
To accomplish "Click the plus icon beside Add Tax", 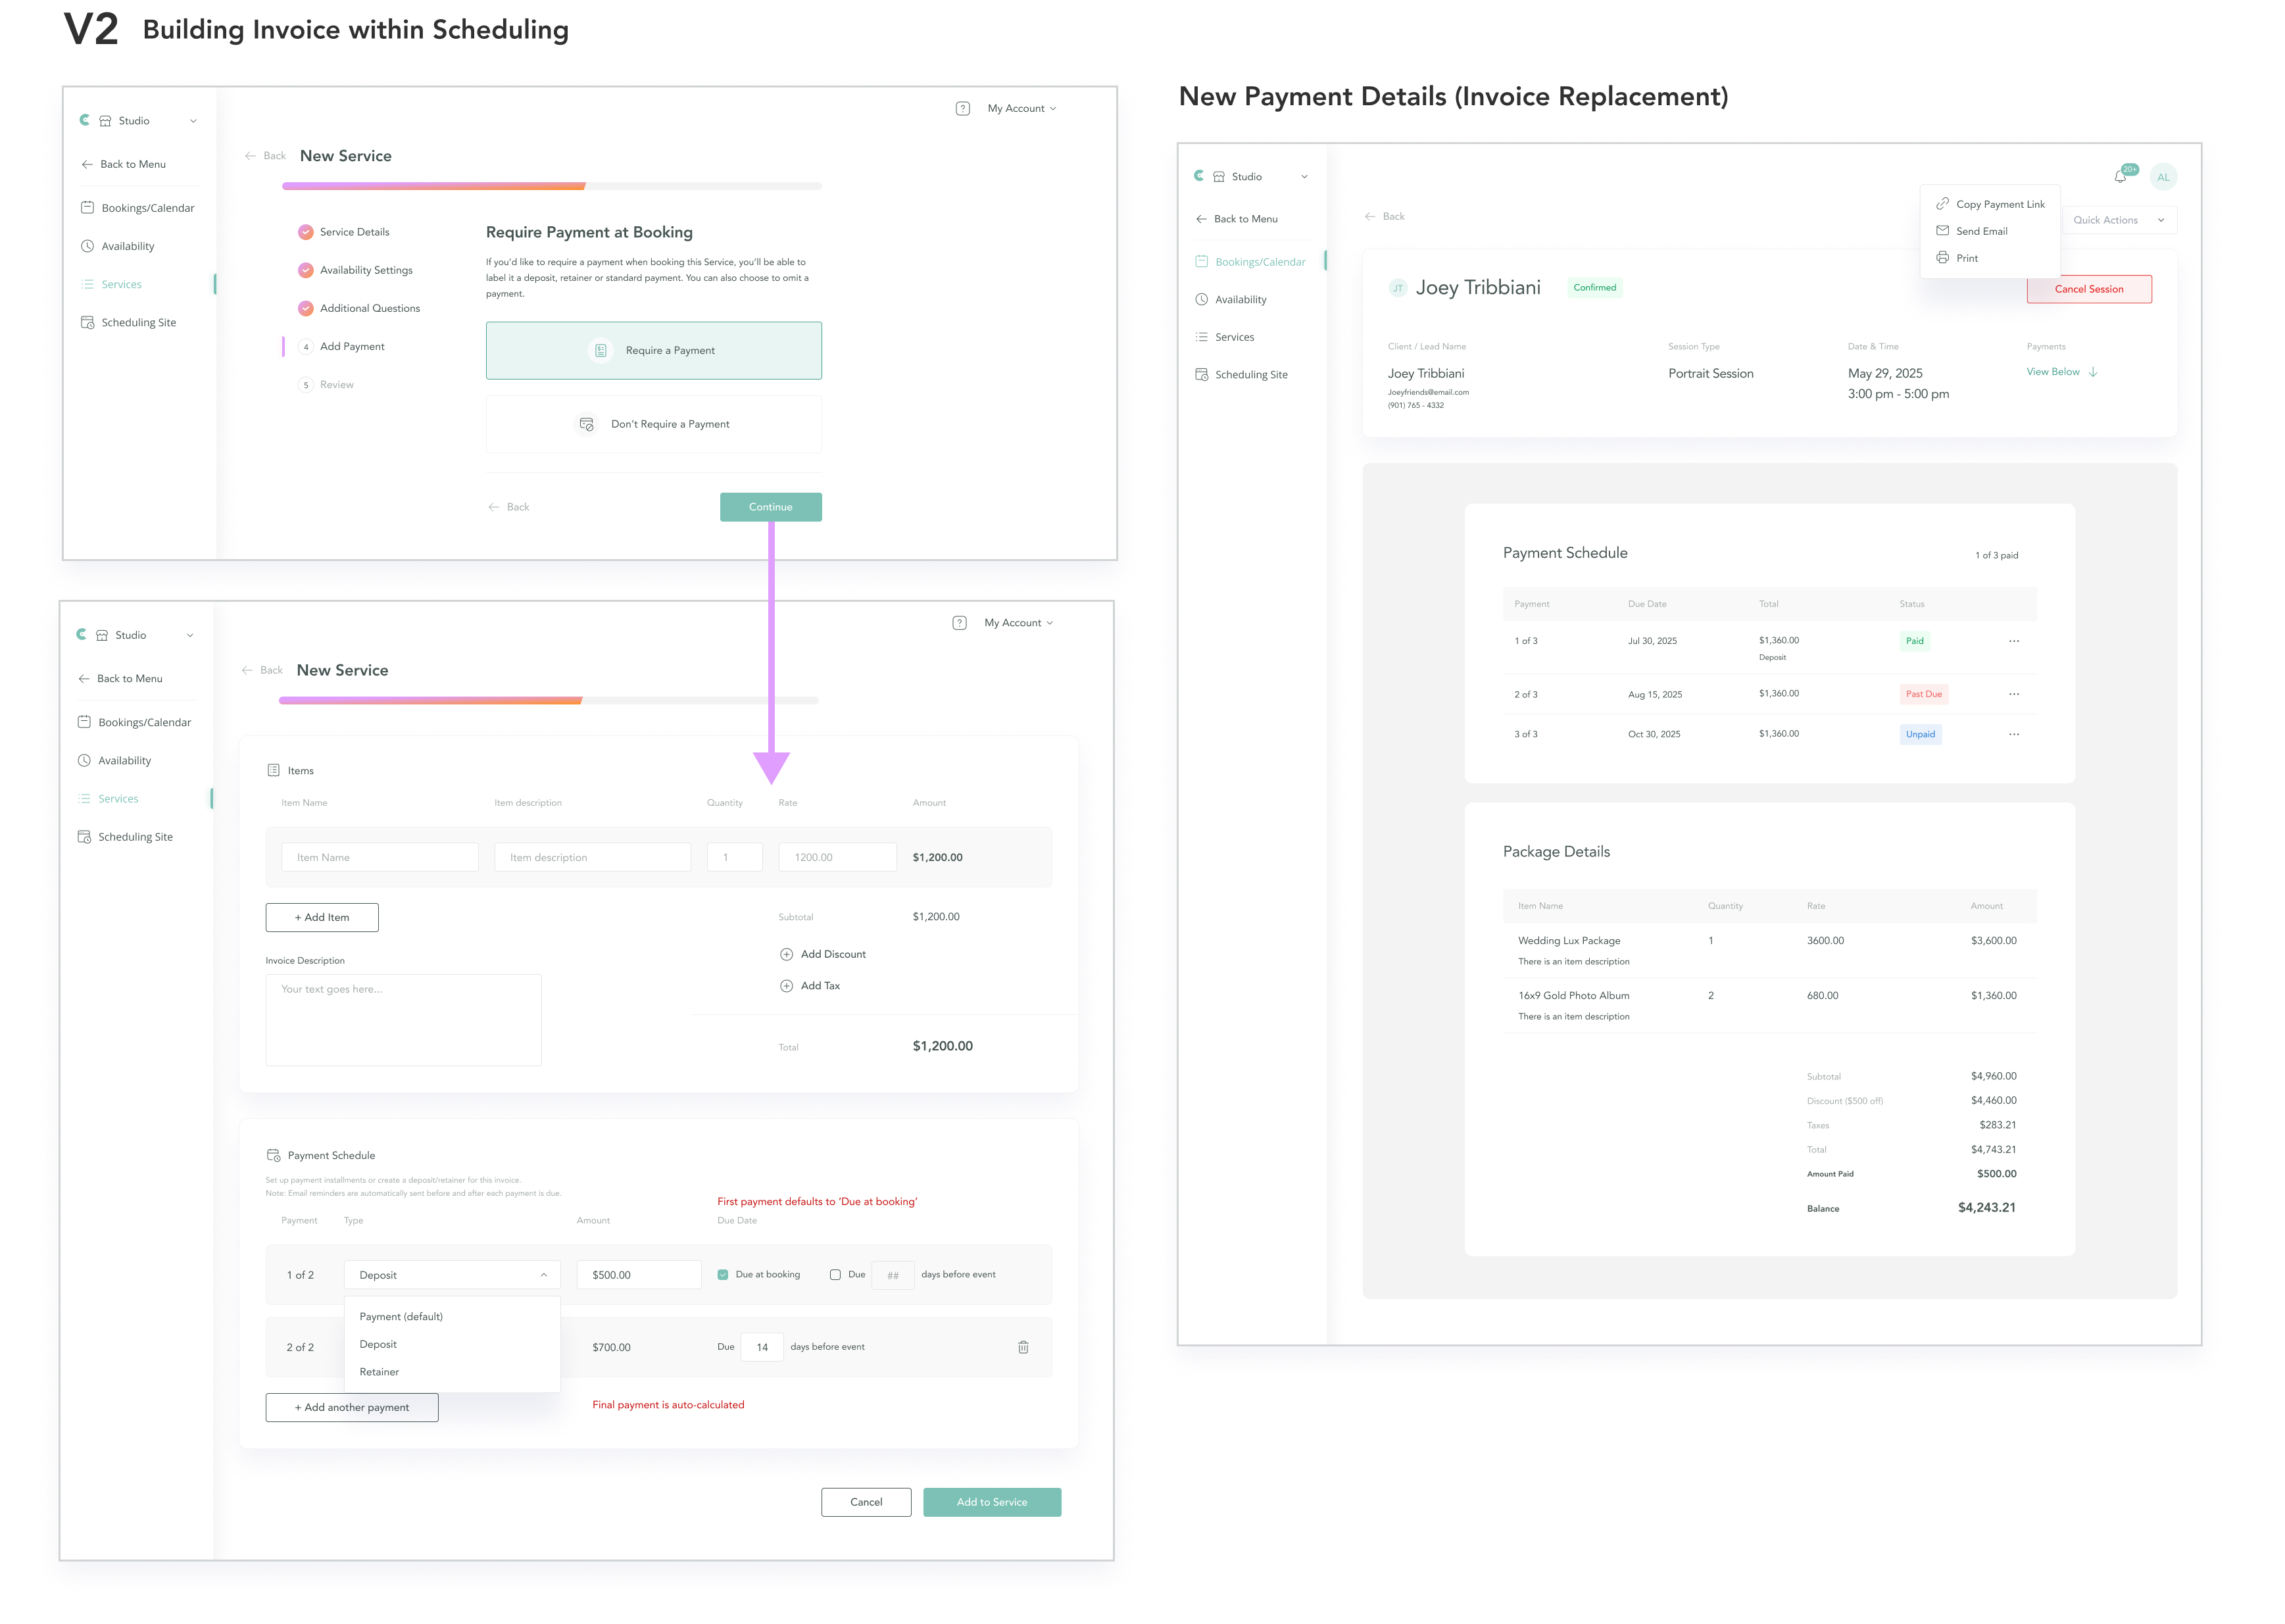I will [786, 986].
